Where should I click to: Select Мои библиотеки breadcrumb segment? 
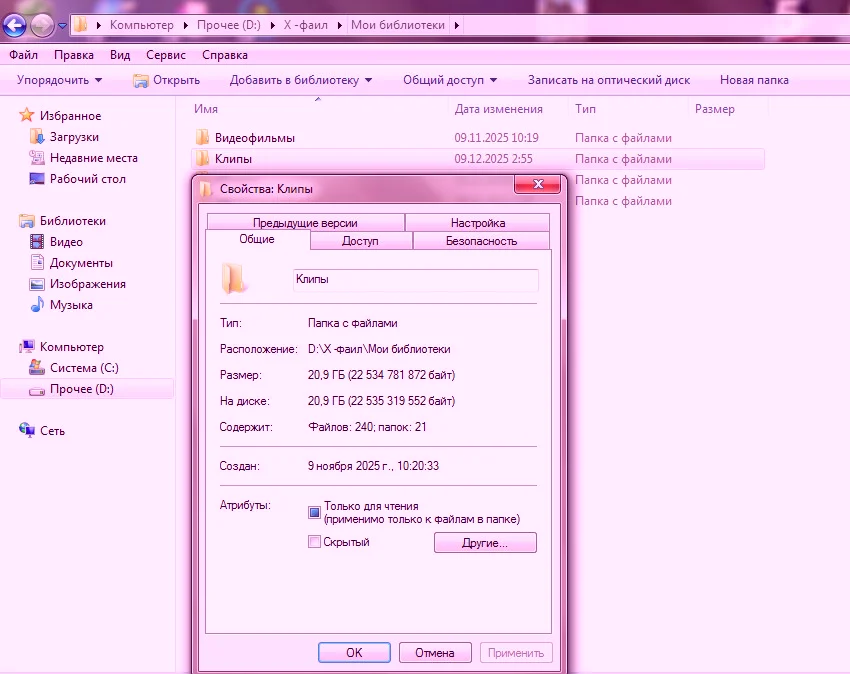click(x=398, y=25)
